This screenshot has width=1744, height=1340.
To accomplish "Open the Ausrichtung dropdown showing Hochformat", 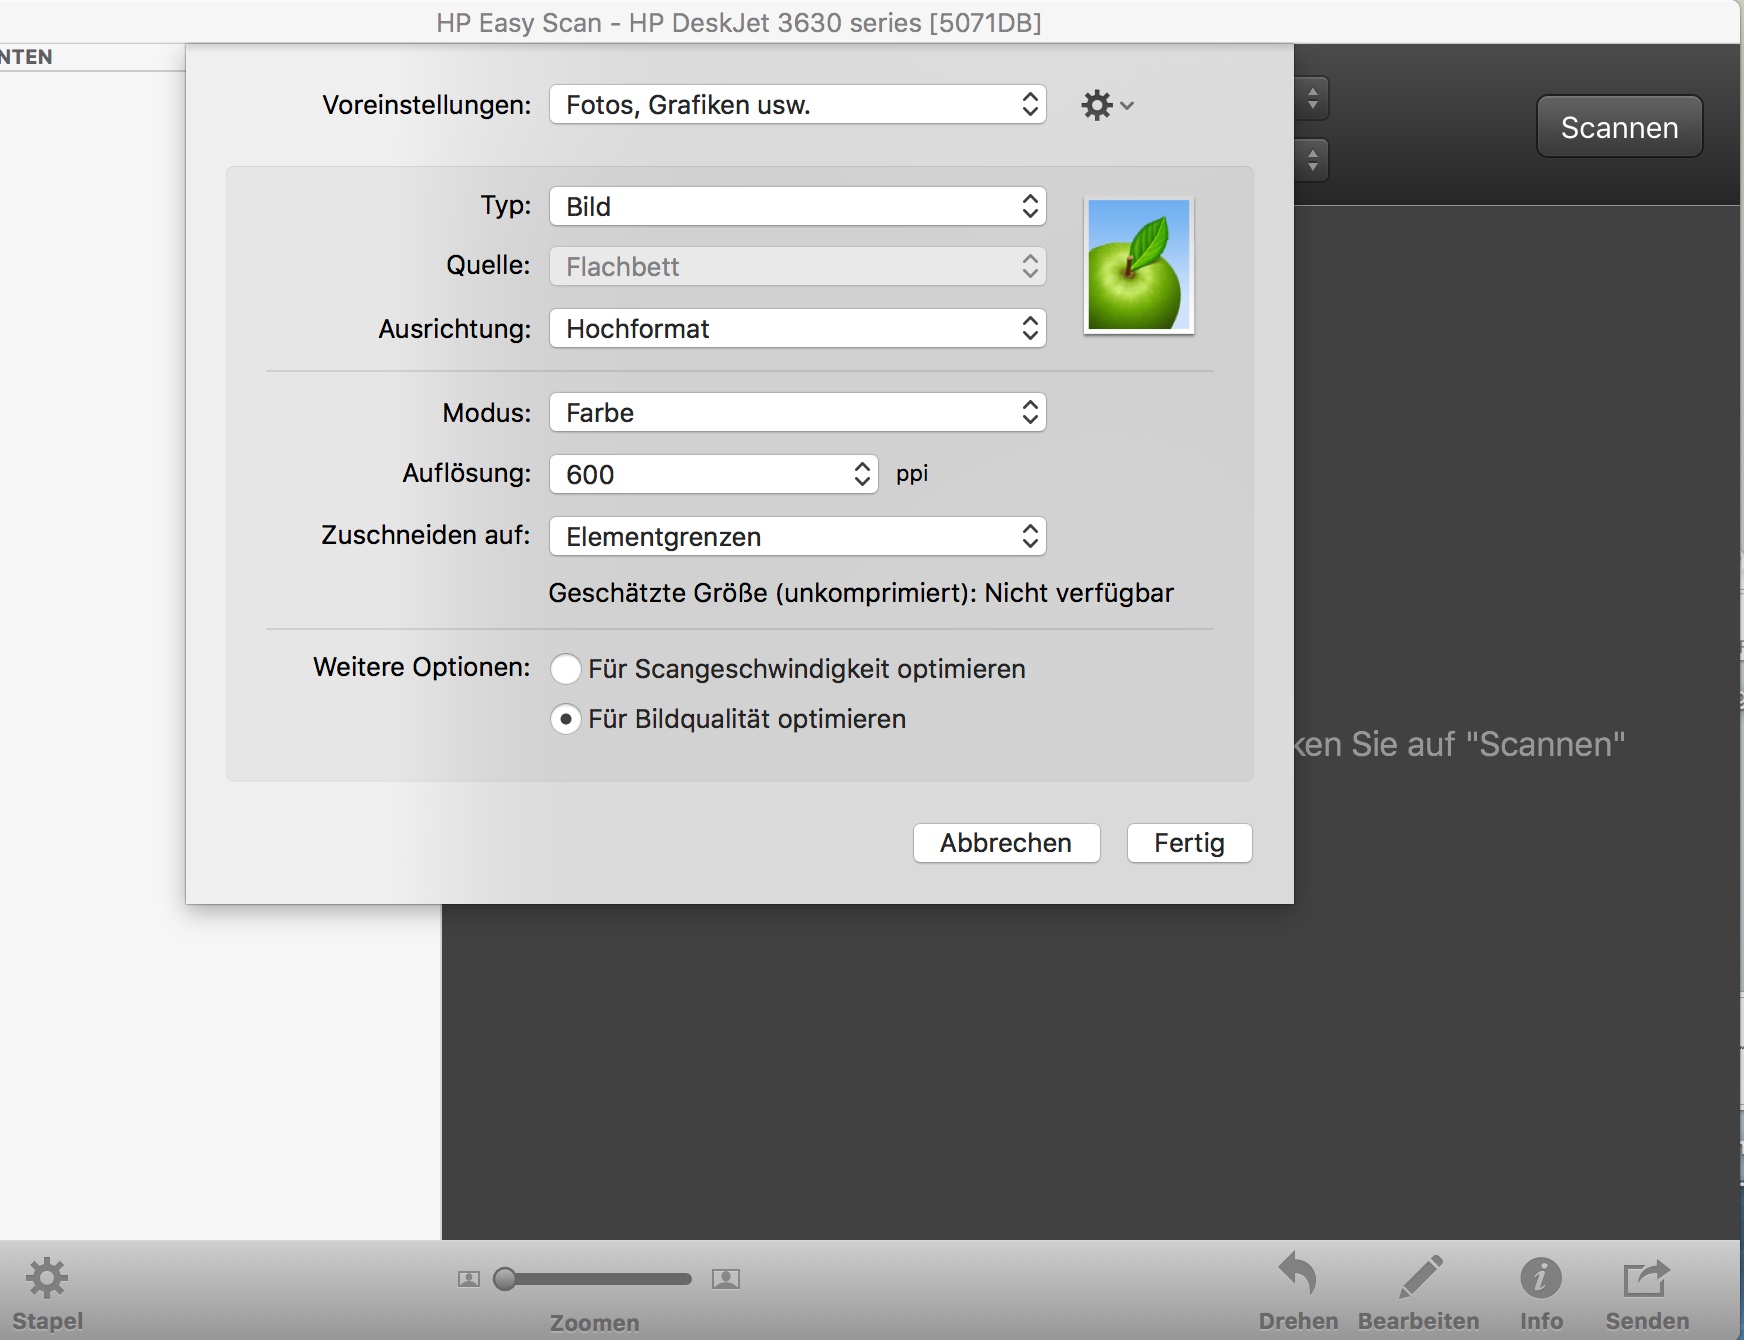I will tap(797, 329).
